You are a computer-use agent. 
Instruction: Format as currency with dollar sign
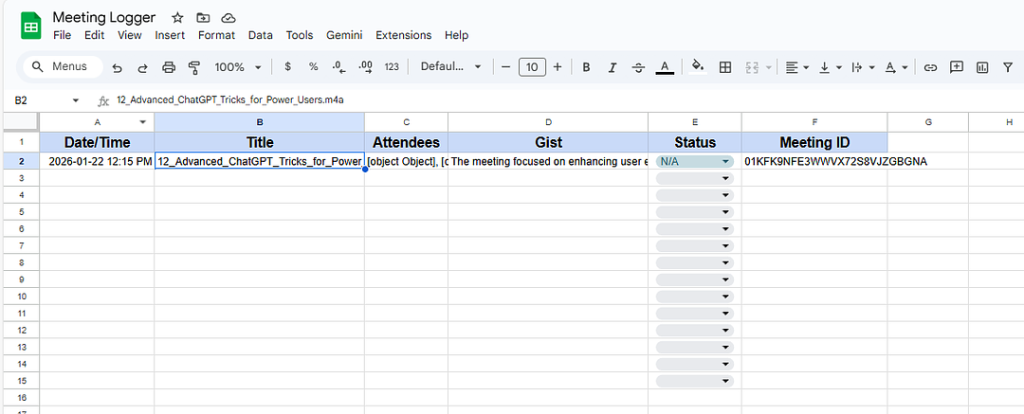pos(288,67)
